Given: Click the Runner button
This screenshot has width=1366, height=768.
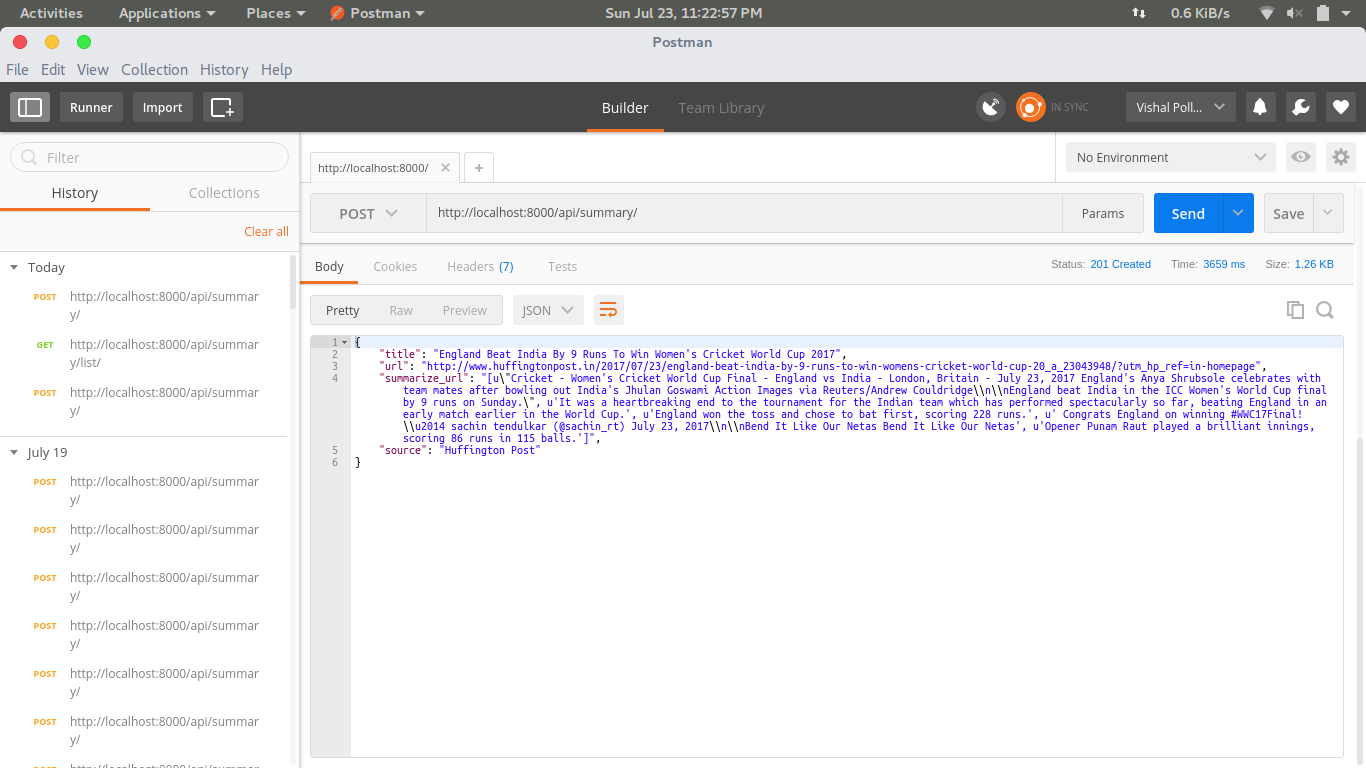Looking at the screenshot, I should pos(91,107).
